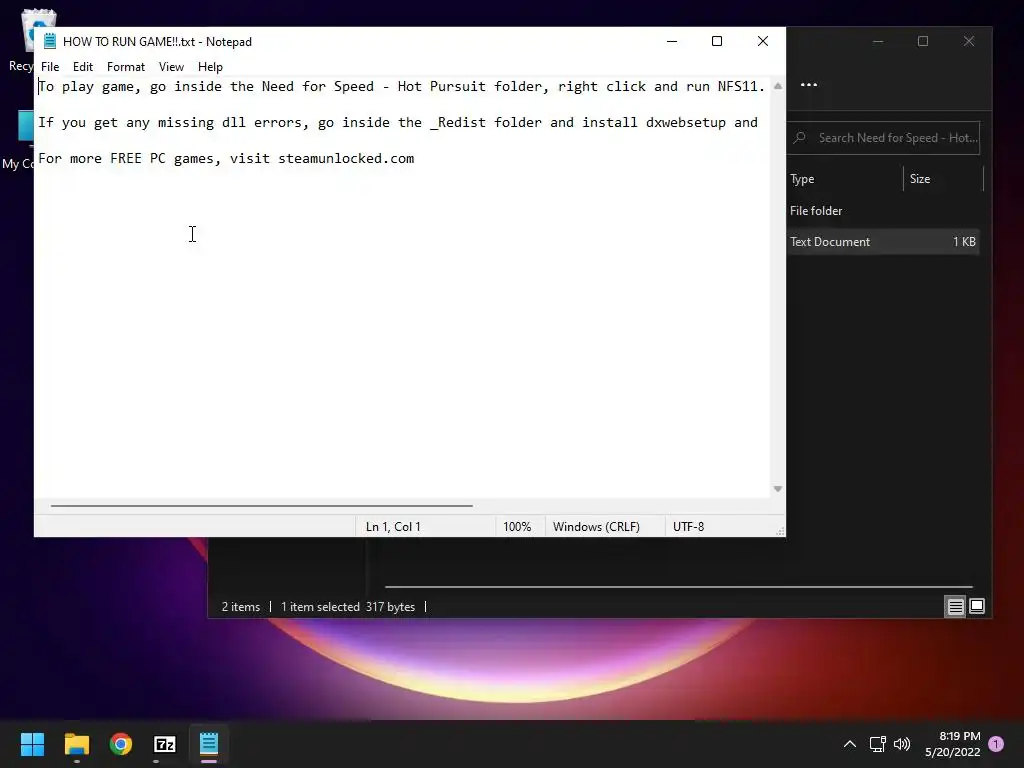Select the File folder row in Explorer
Image resolution: width=1024 pixels, height=768 pixels.
pos(883,211)
